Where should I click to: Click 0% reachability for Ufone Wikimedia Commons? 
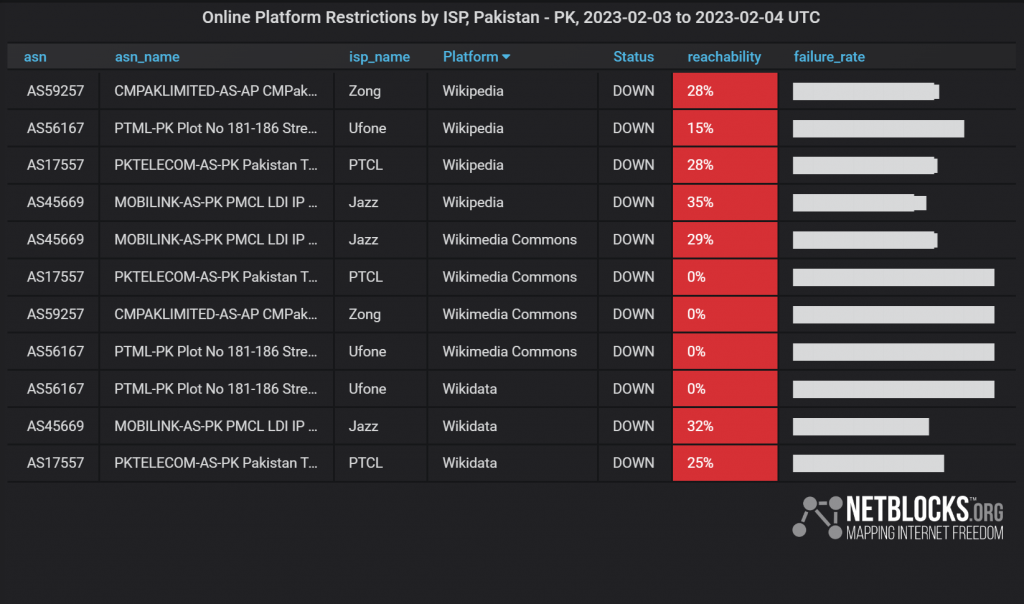(725, 351)
